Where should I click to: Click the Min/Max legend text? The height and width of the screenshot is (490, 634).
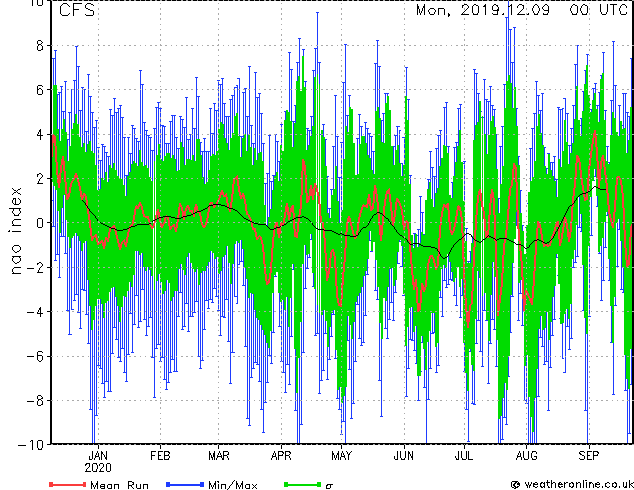click(233, 485)
